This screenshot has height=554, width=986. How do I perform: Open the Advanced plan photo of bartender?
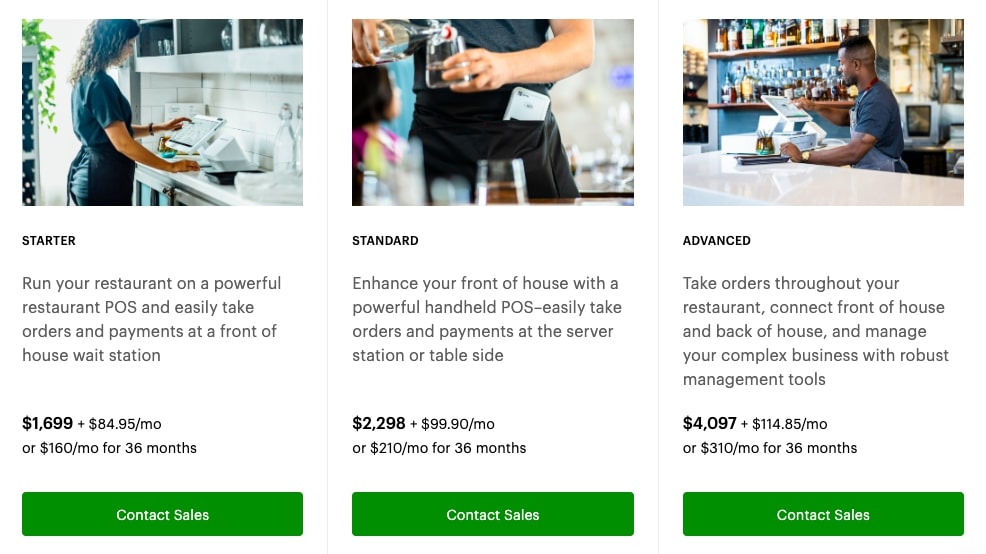(x=823, y=112)
